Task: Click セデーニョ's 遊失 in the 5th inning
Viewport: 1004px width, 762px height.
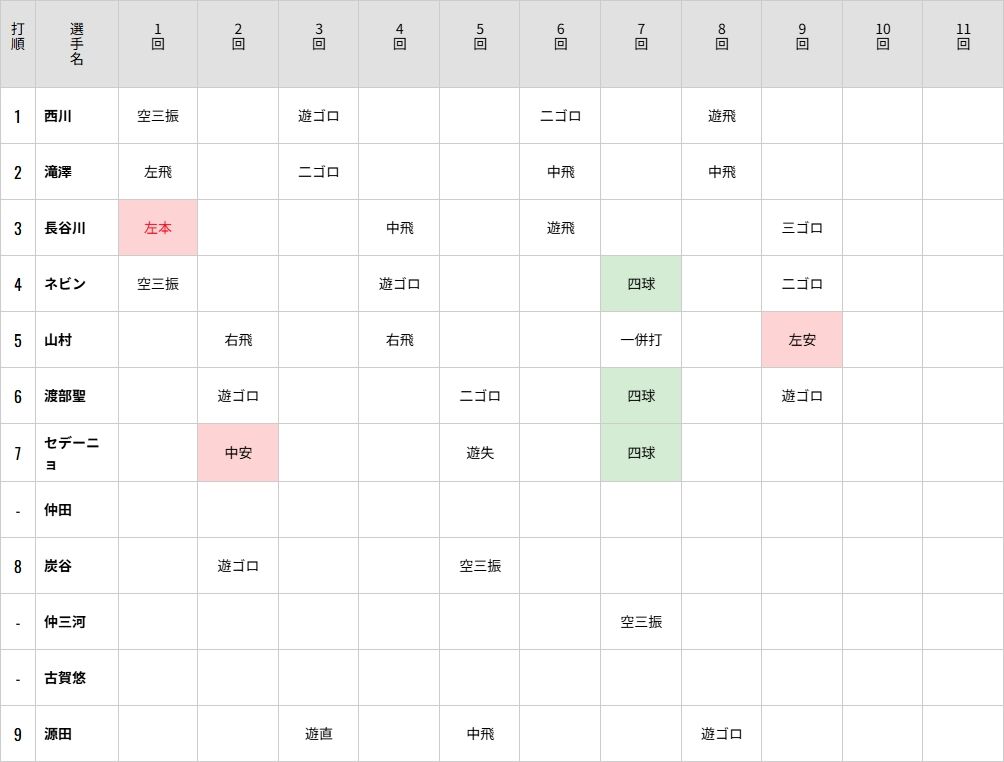Action: pyautogui.click(x=480, y=453)
